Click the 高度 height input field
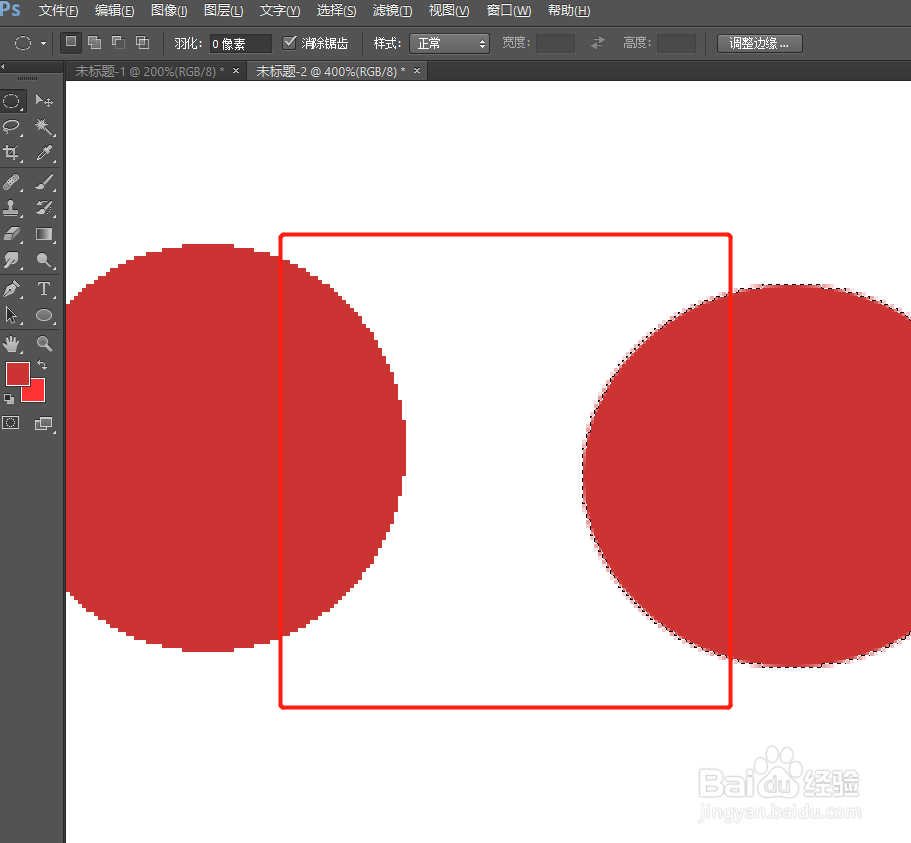The image size is (911, 843). (x=676, y=44)
